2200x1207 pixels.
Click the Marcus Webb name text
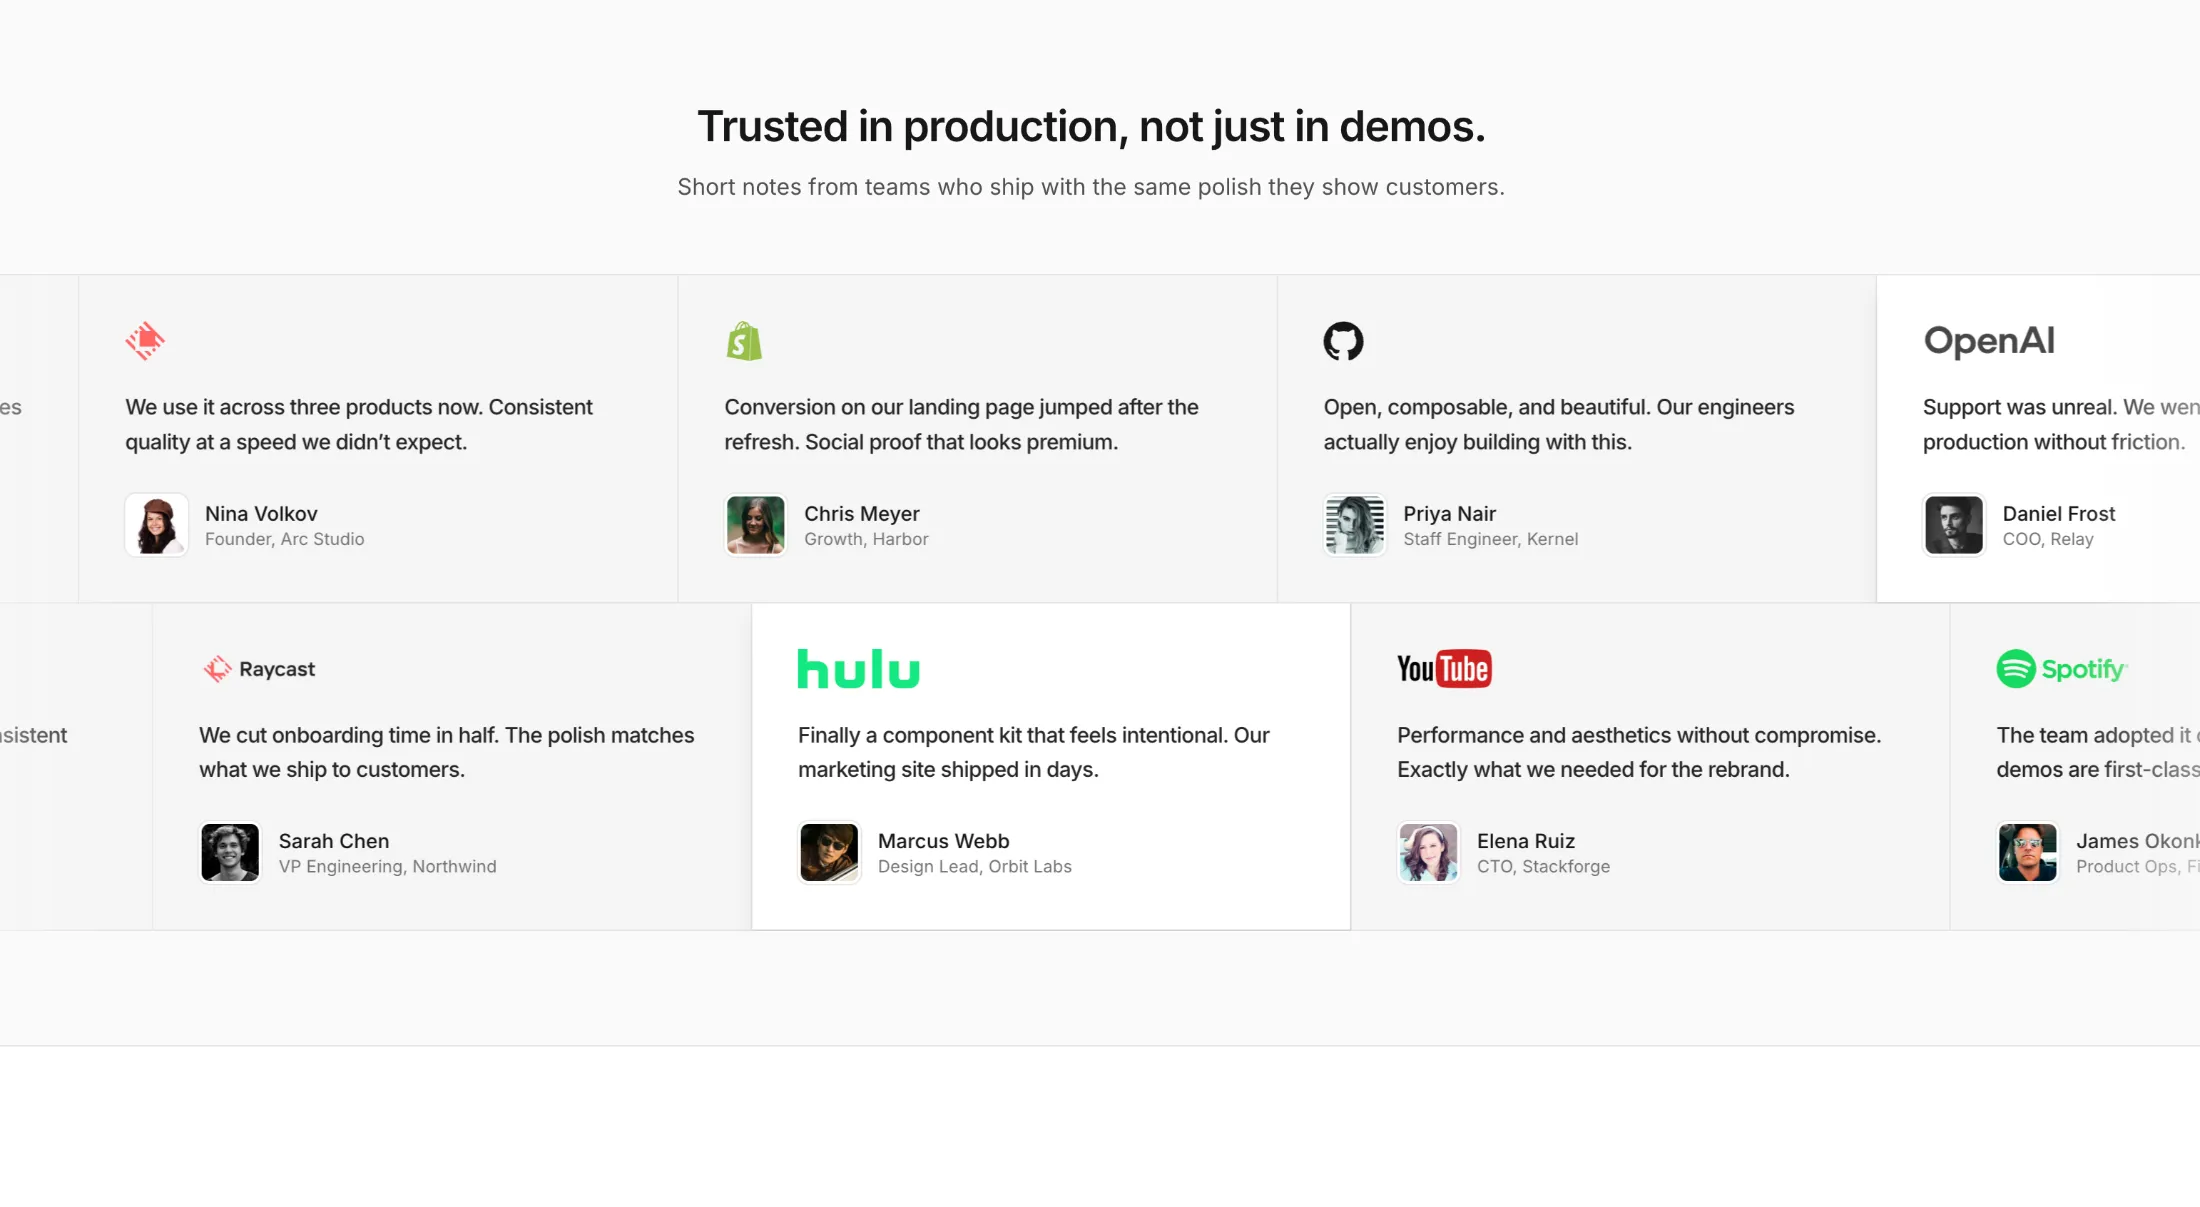tap(943, 841)
